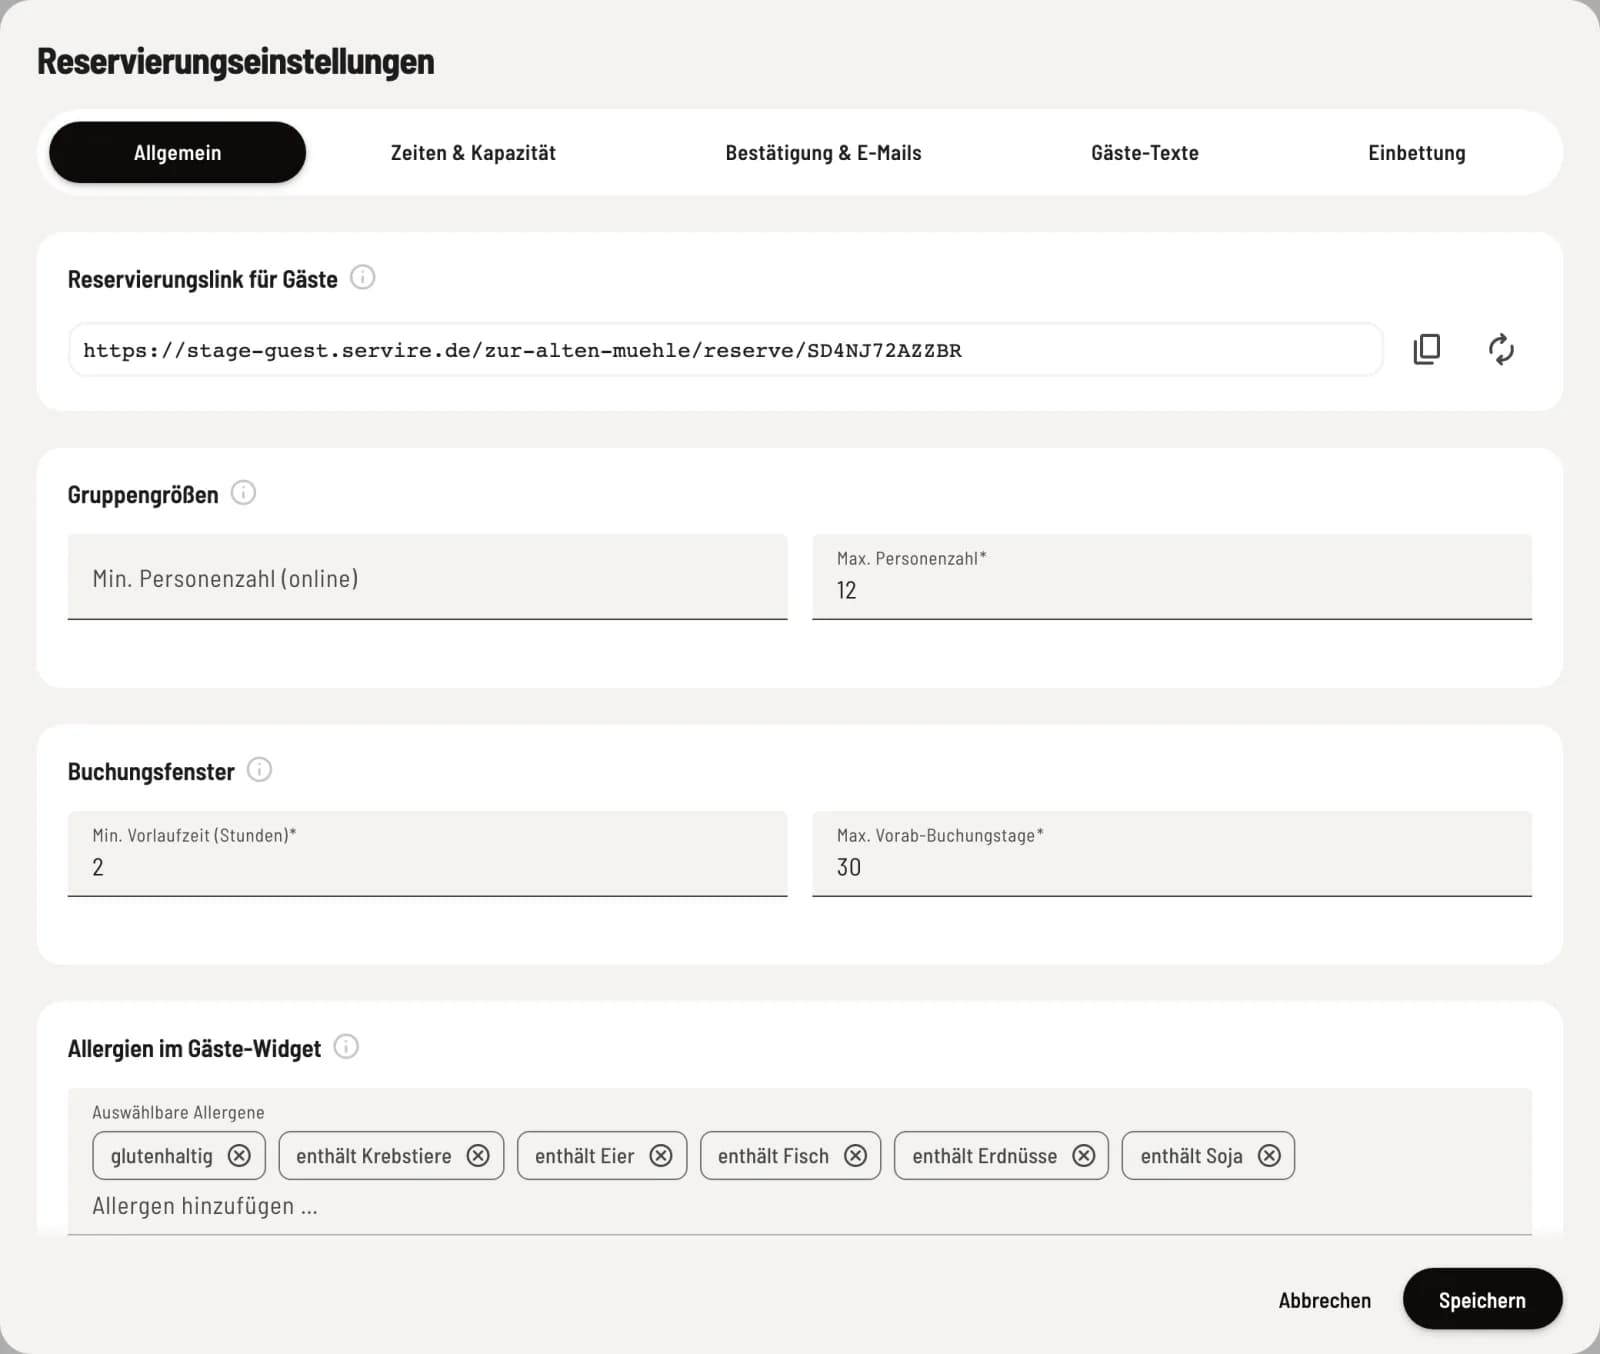
Task: Click the enthält Erdnüsse chip label
Action: pos(984,1156)
